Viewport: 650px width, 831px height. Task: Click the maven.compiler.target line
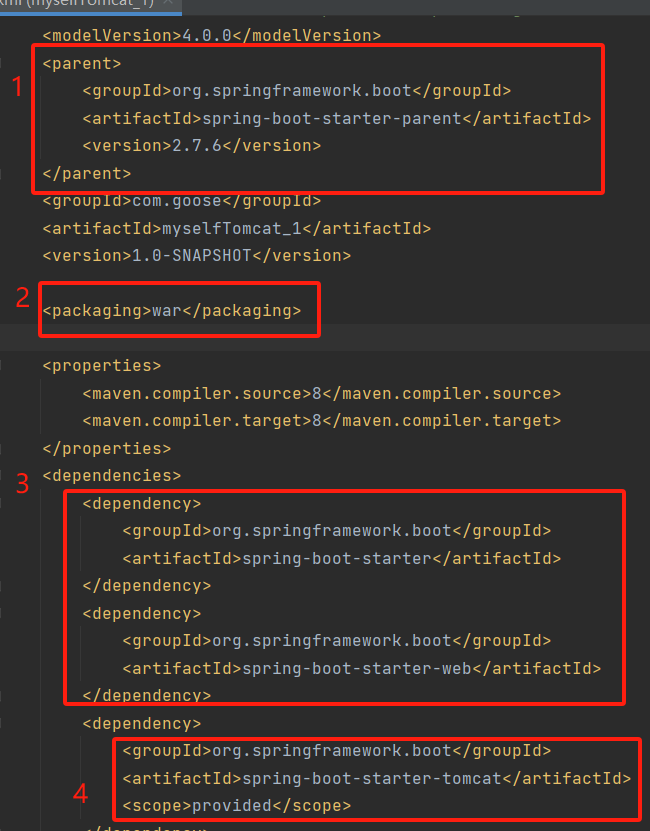[x=321, y=421]
